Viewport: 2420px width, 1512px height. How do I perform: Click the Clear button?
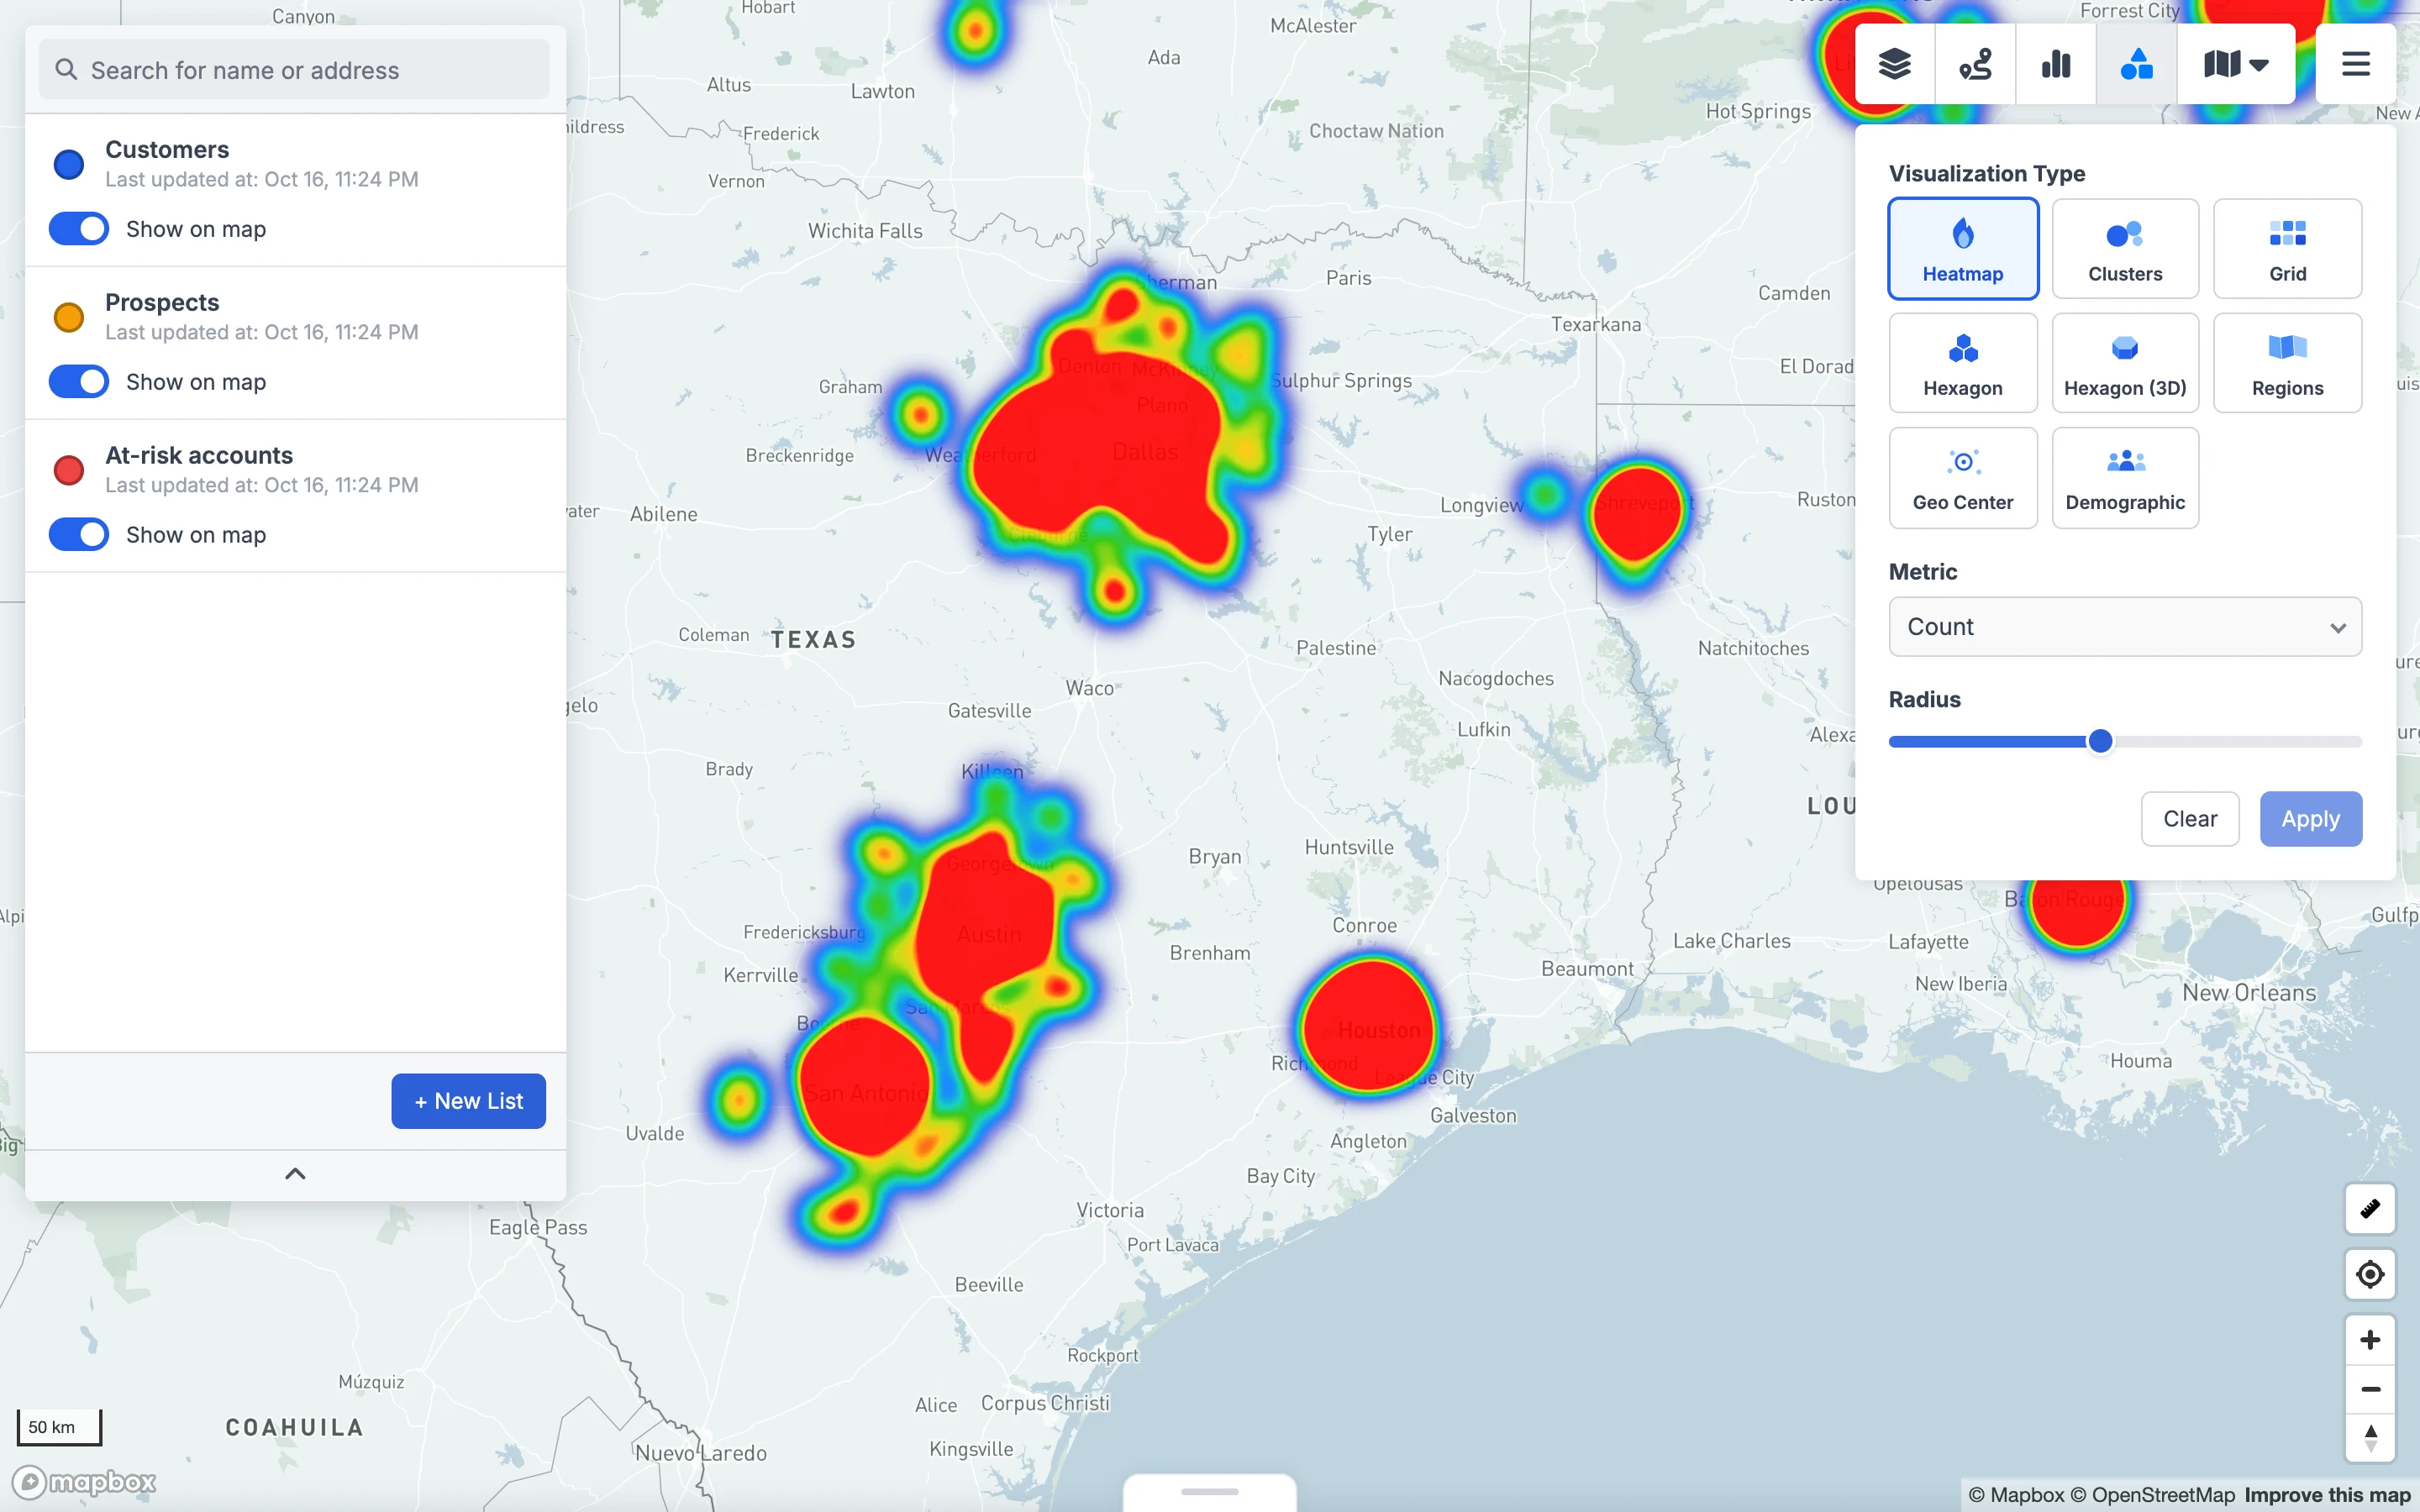click(x=2190, y=819)
